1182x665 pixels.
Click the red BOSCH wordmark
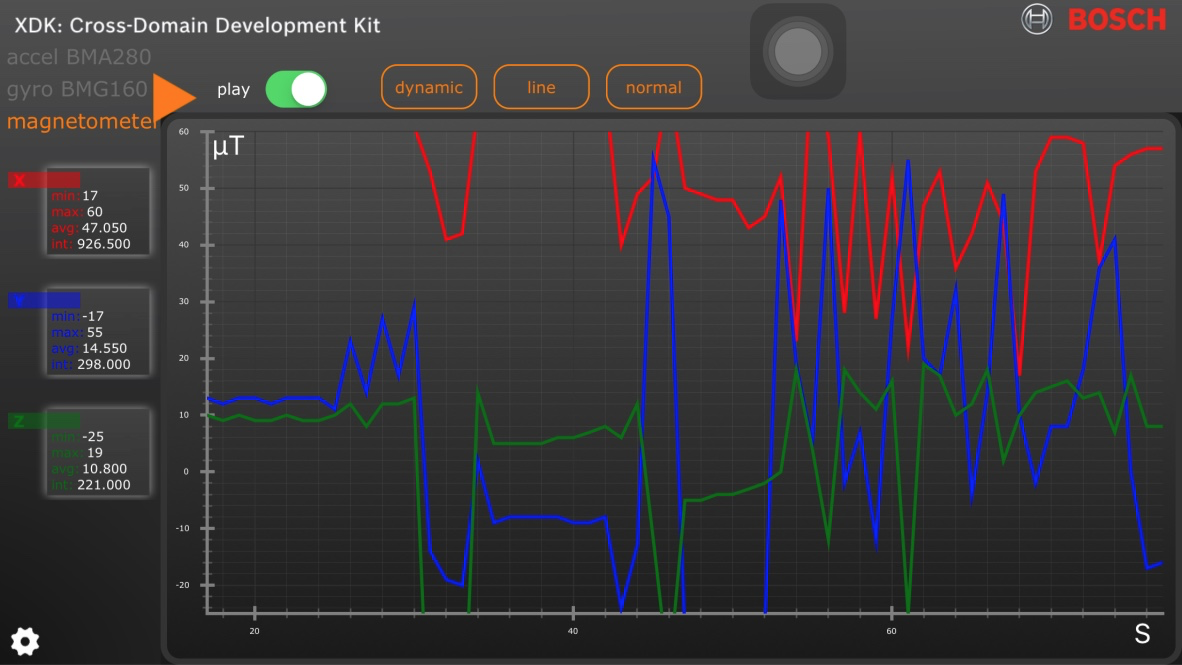1116,19
